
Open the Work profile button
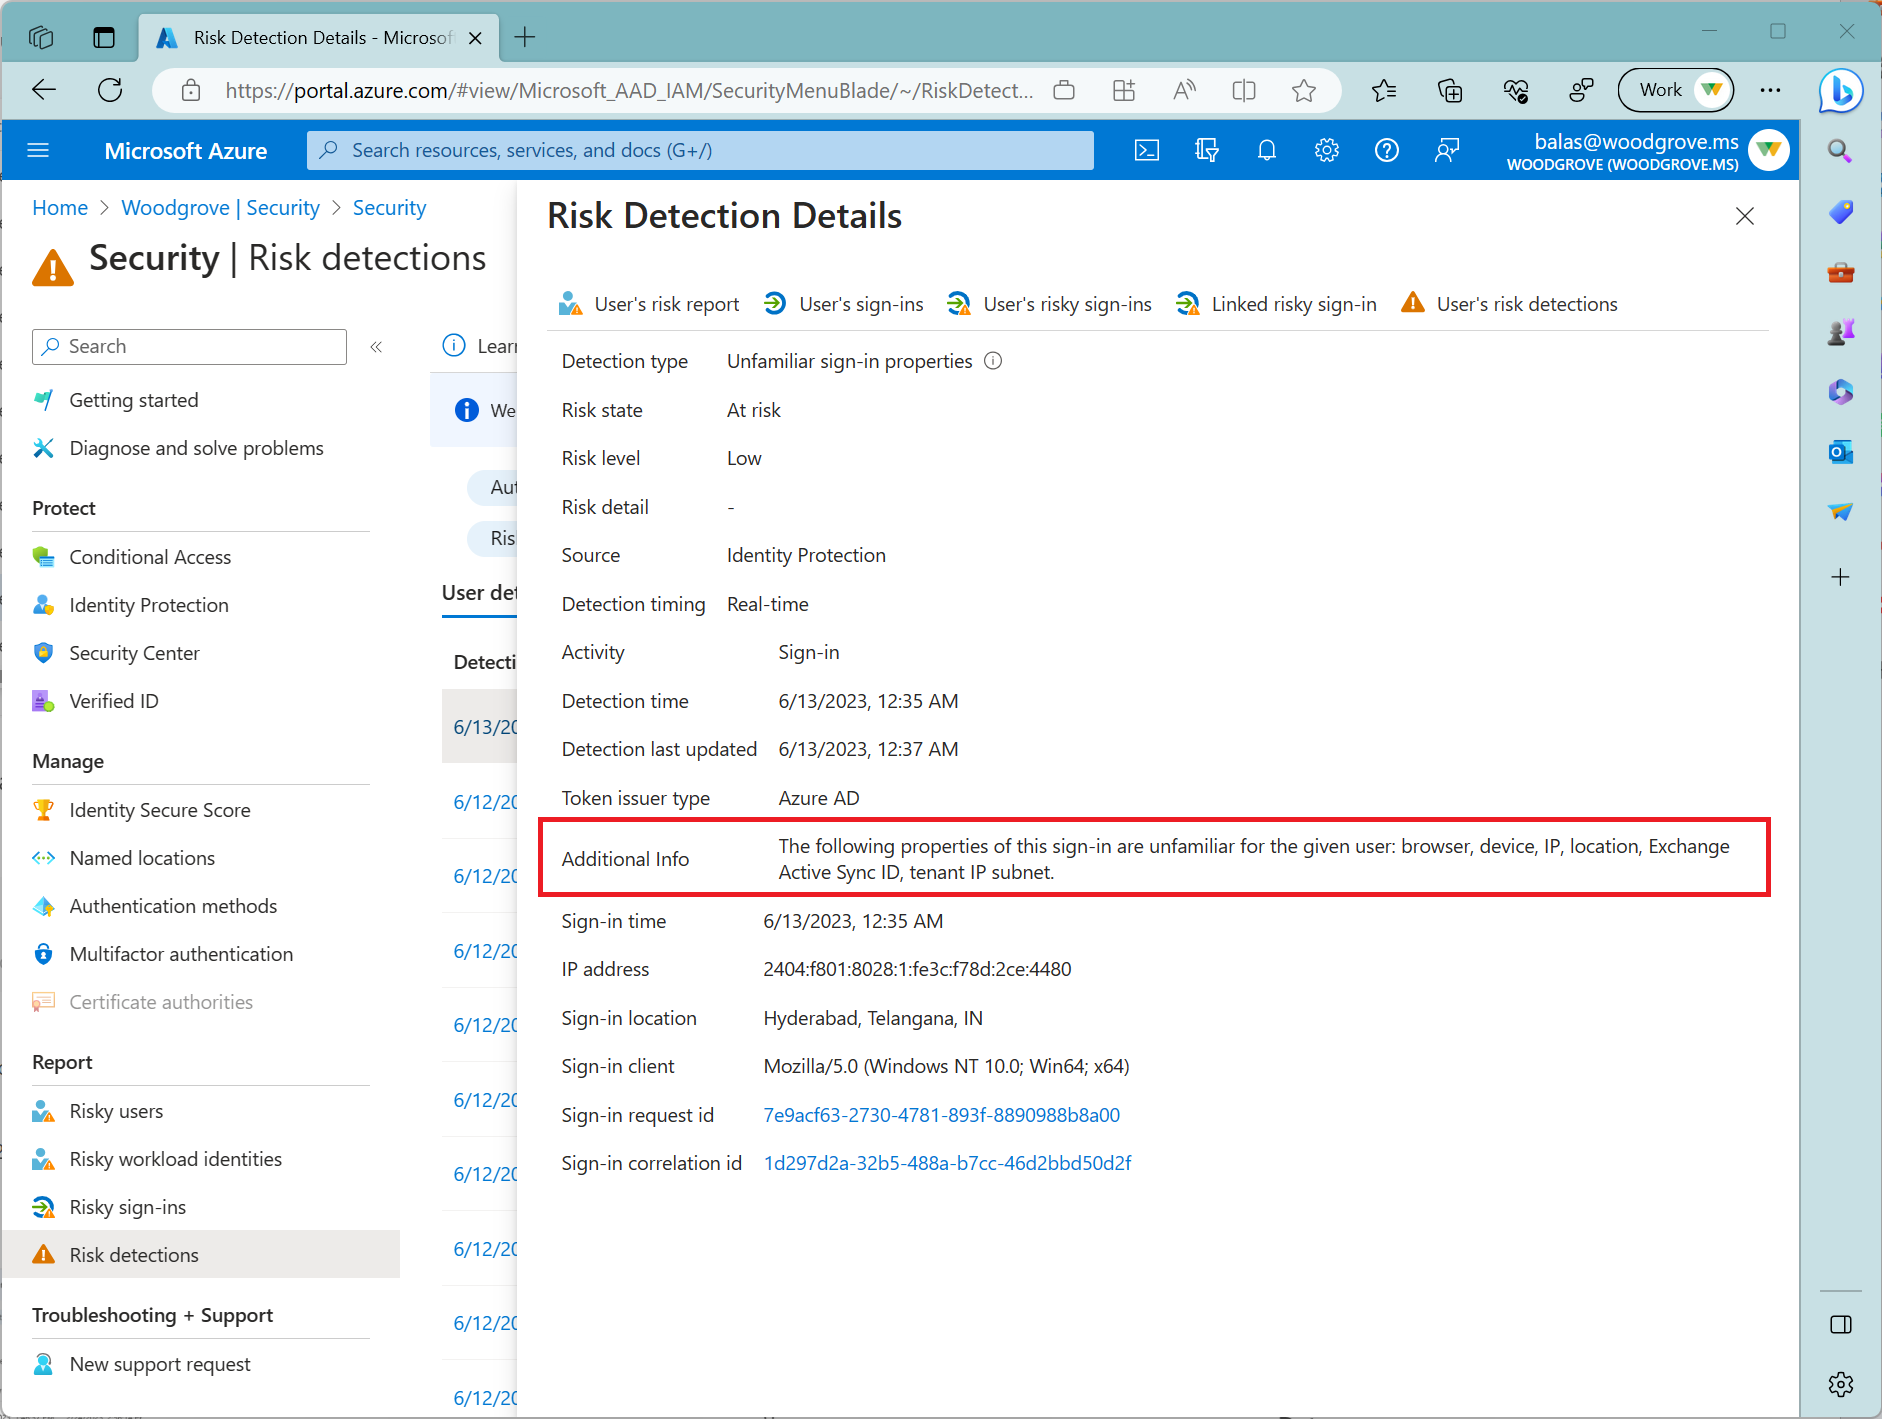tap(1675, 90)
